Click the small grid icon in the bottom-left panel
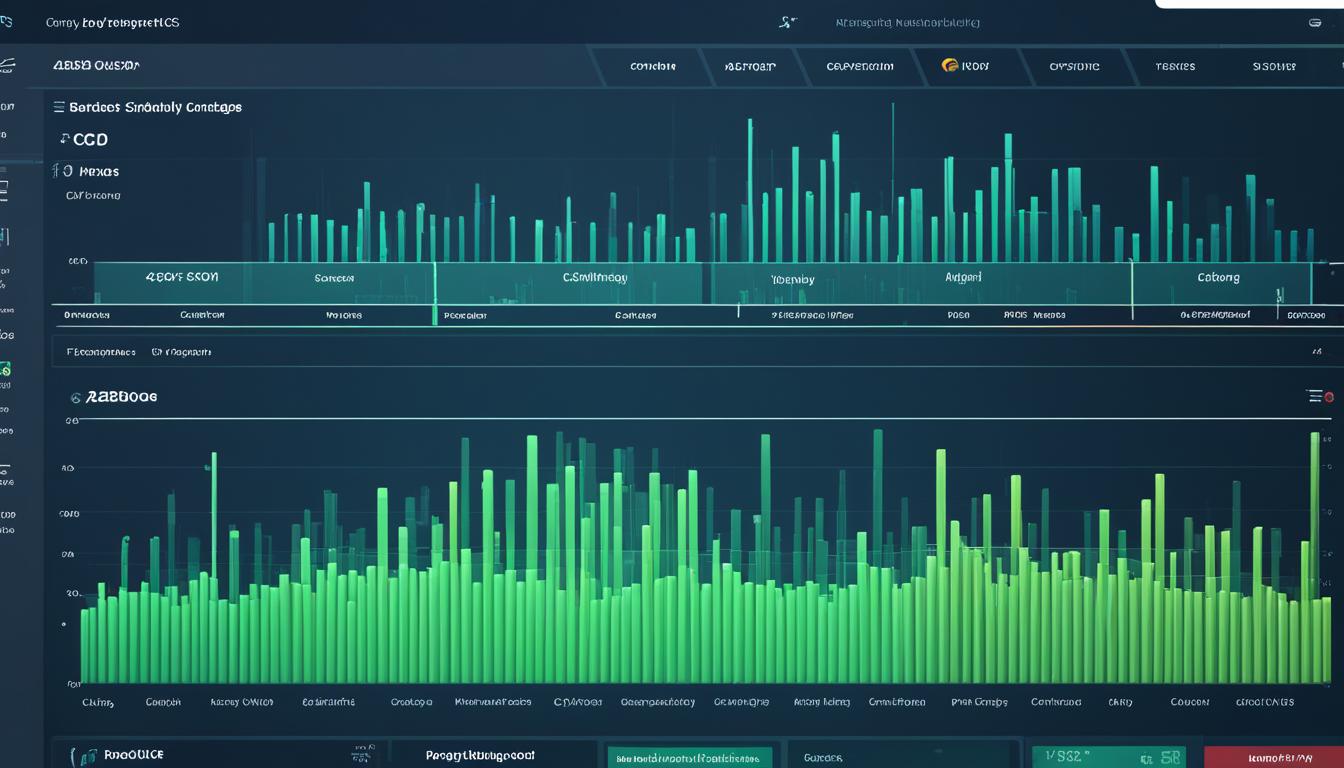 click(x=362, y=755)
